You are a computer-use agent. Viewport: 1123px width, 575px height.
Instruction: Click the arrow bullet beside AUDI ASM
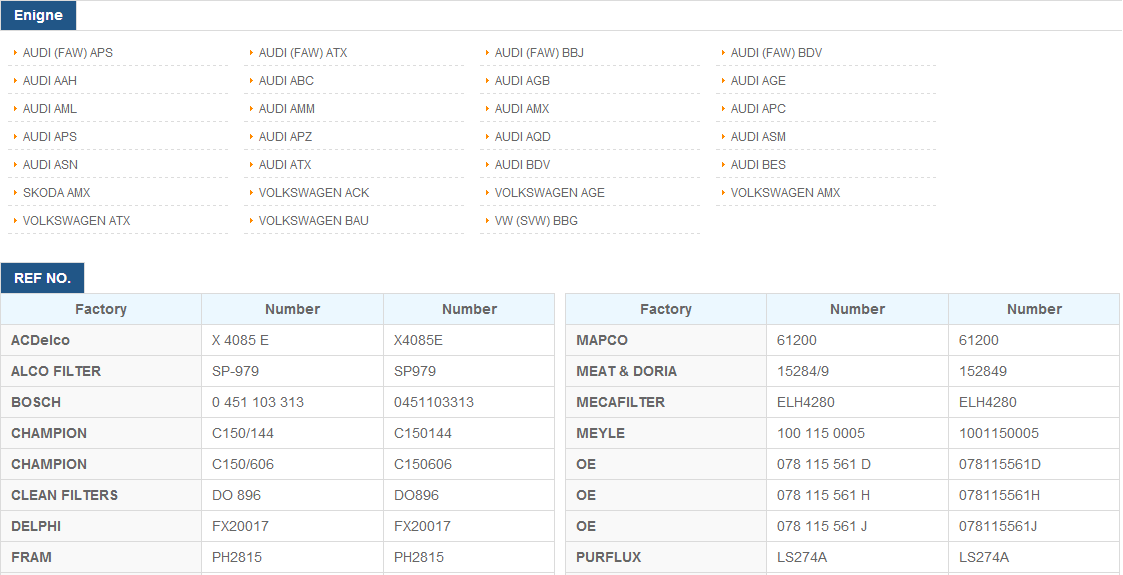pos(723,136)
